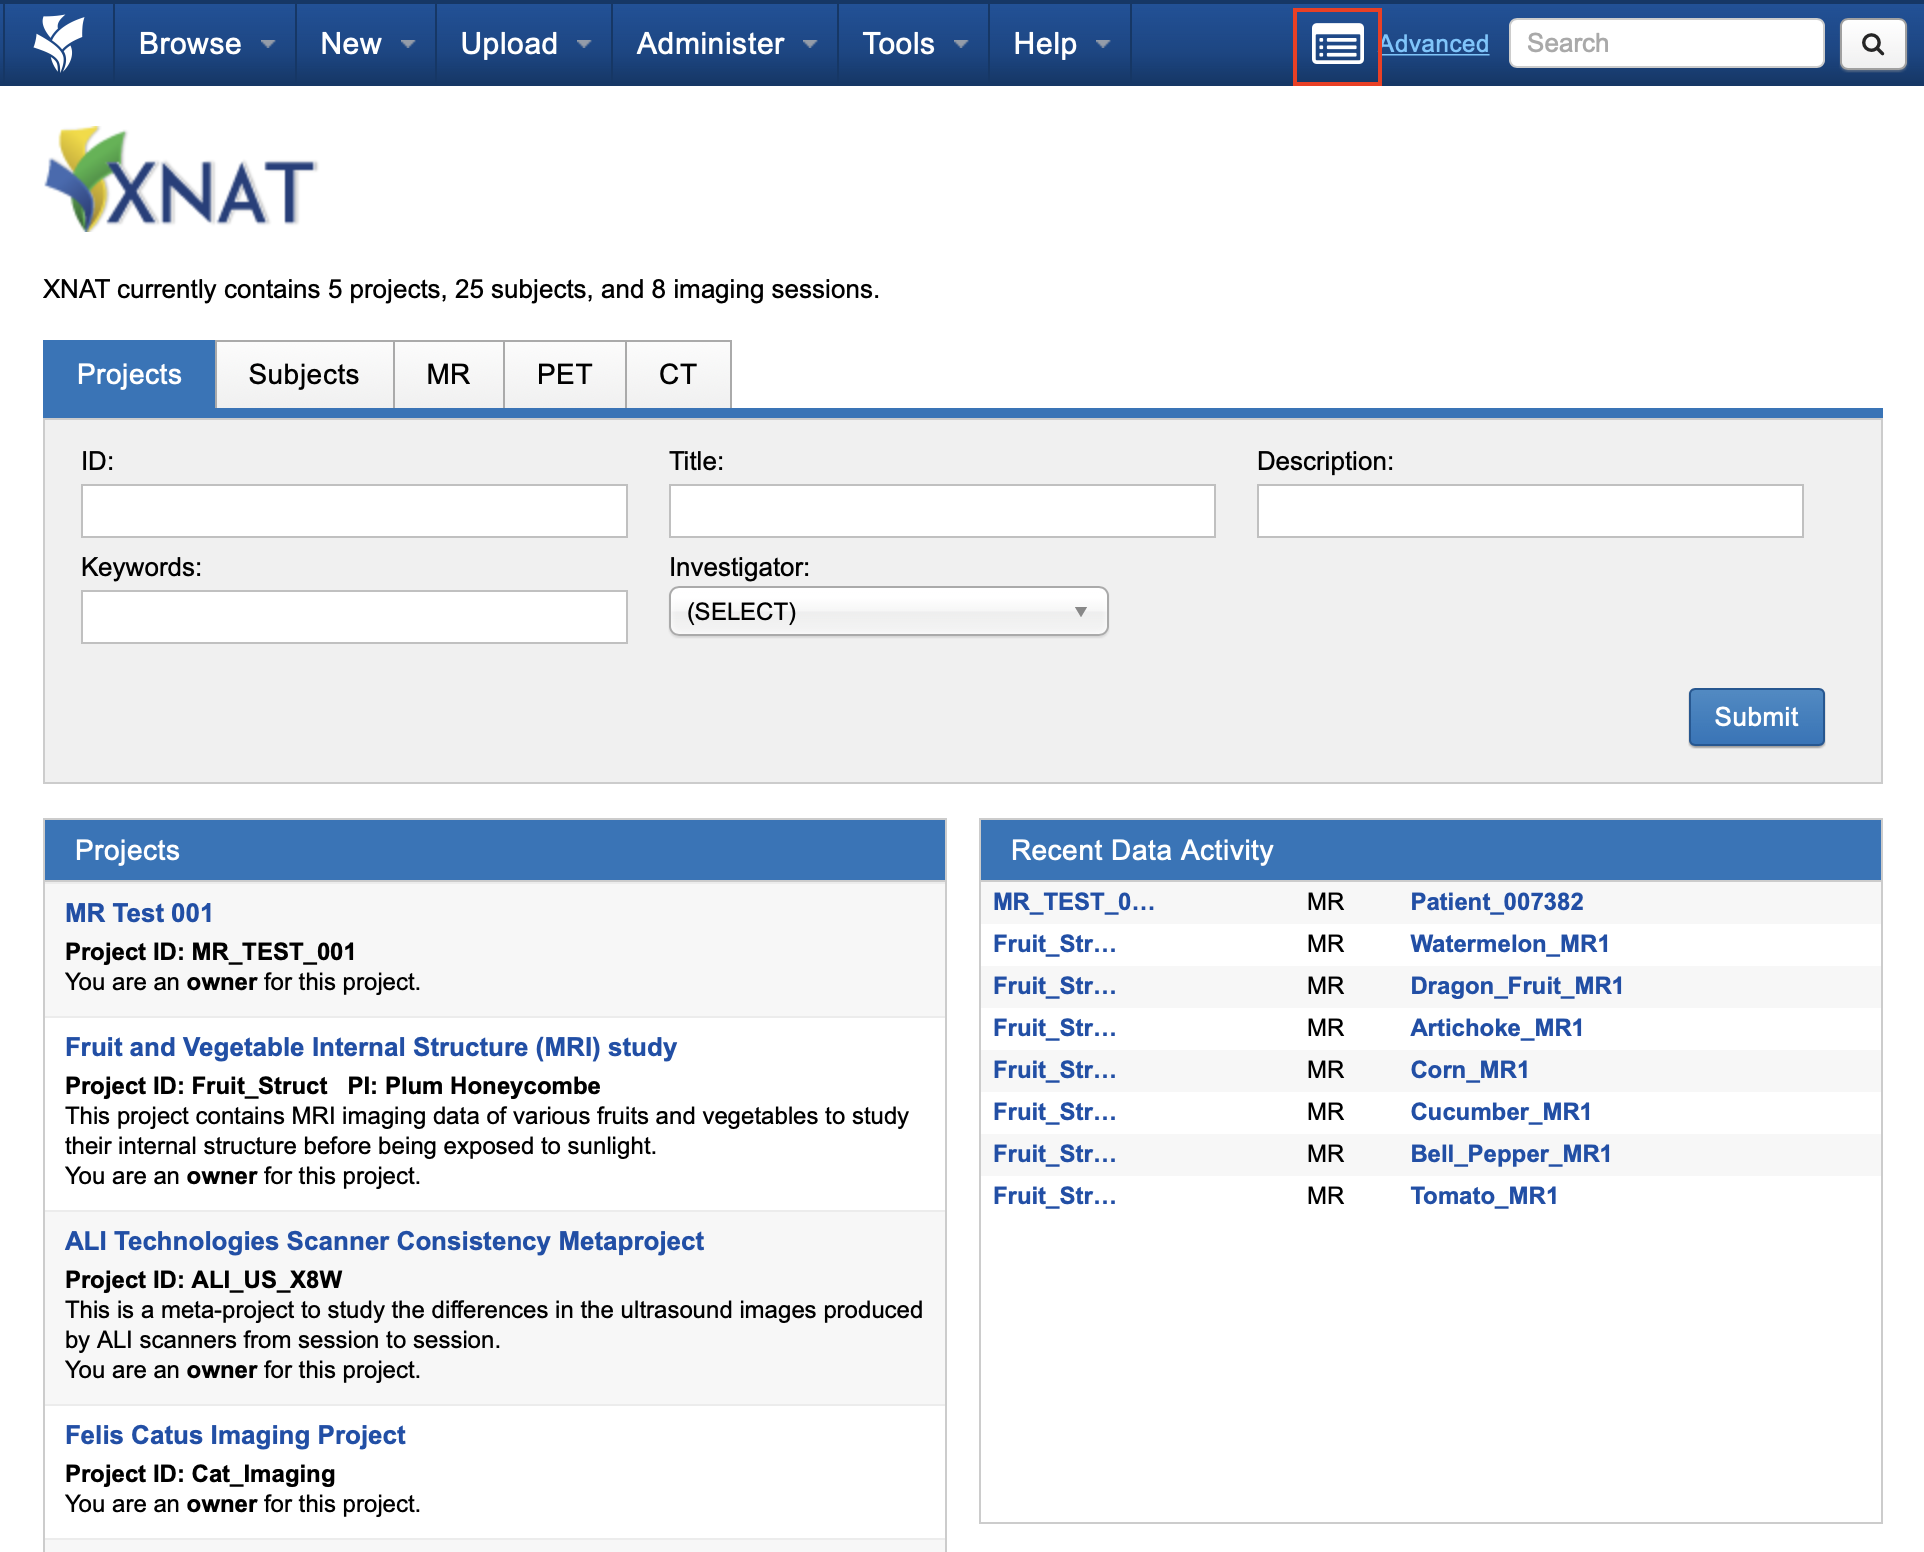Click into the top Search box
This screenshot has height=1552, width=1924.
point(1666,43)
